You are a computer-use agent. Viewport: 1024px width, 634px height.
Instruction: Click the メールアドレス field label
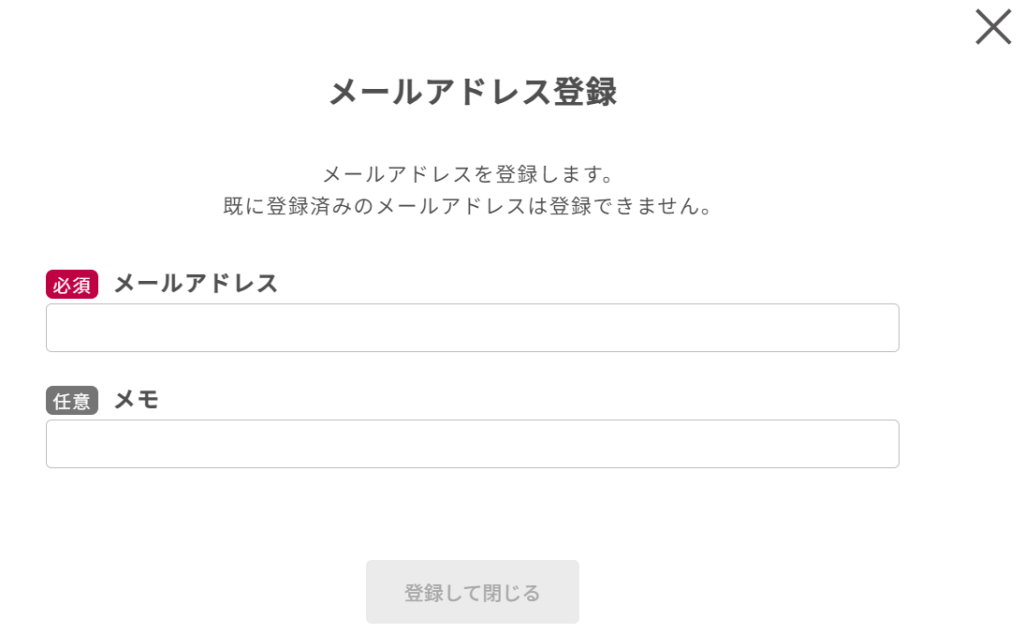tap(196, 284)
